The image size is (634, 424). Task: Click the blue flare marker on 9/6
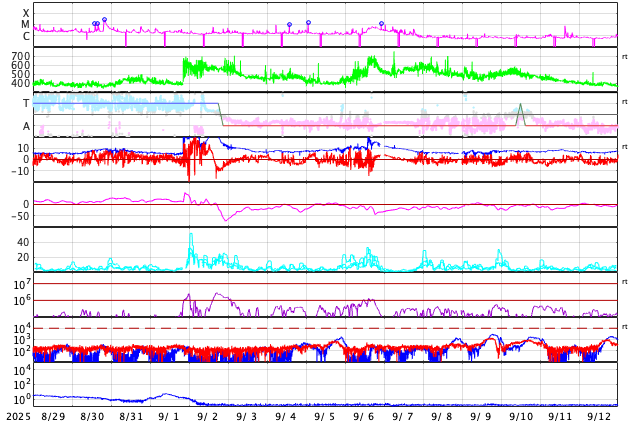pyautogui.click(x=381, y=24)
